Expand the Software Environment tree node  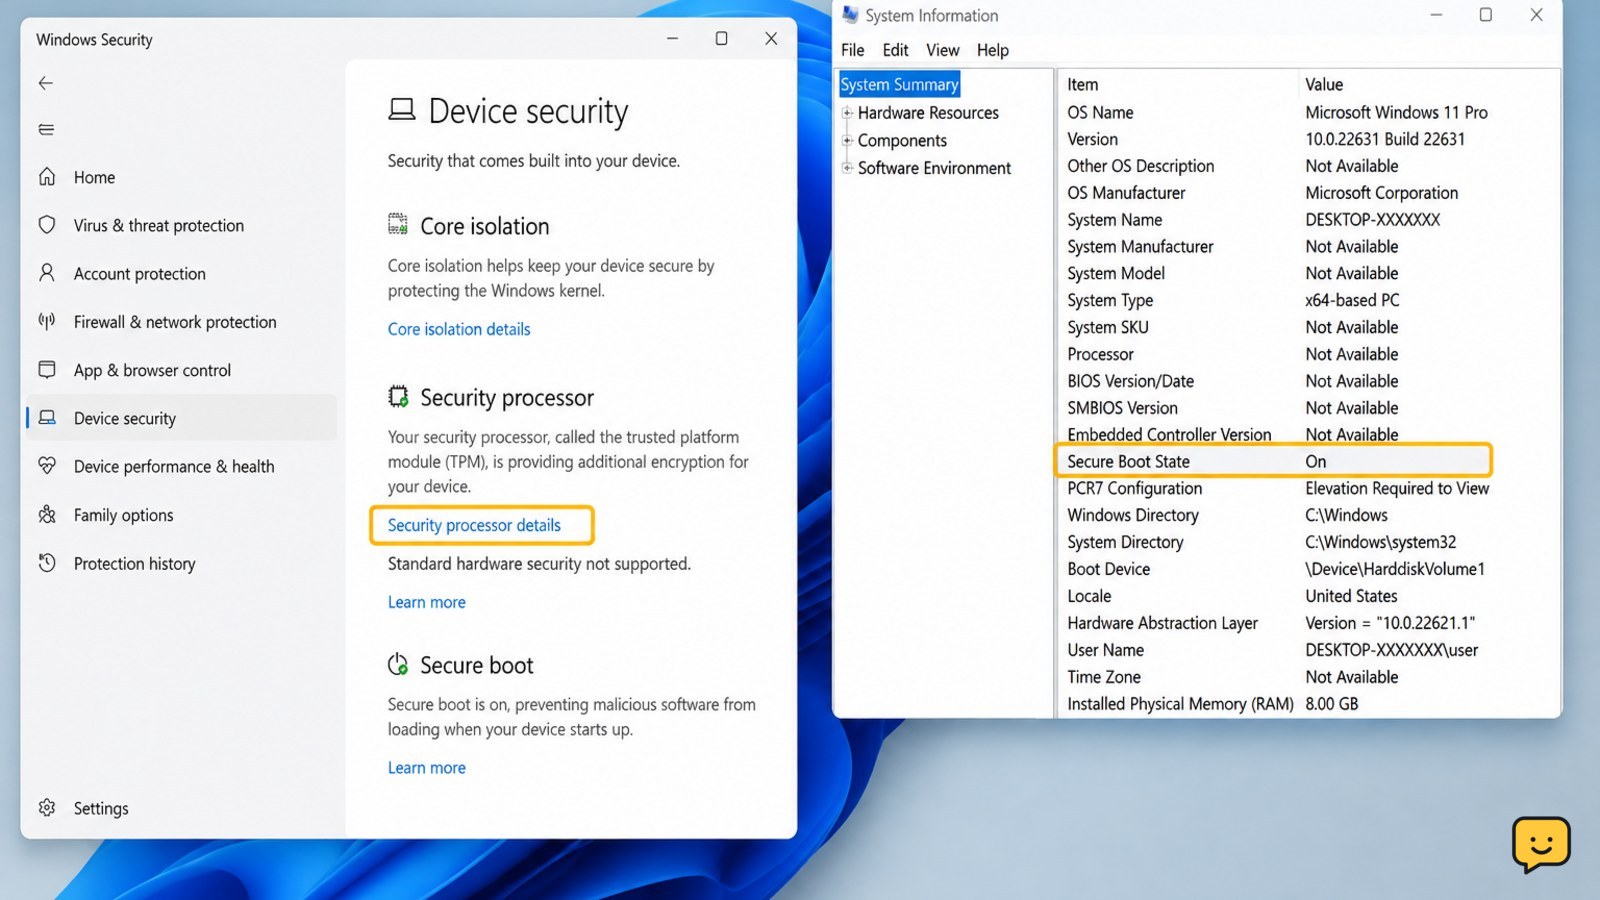(847, 168)
